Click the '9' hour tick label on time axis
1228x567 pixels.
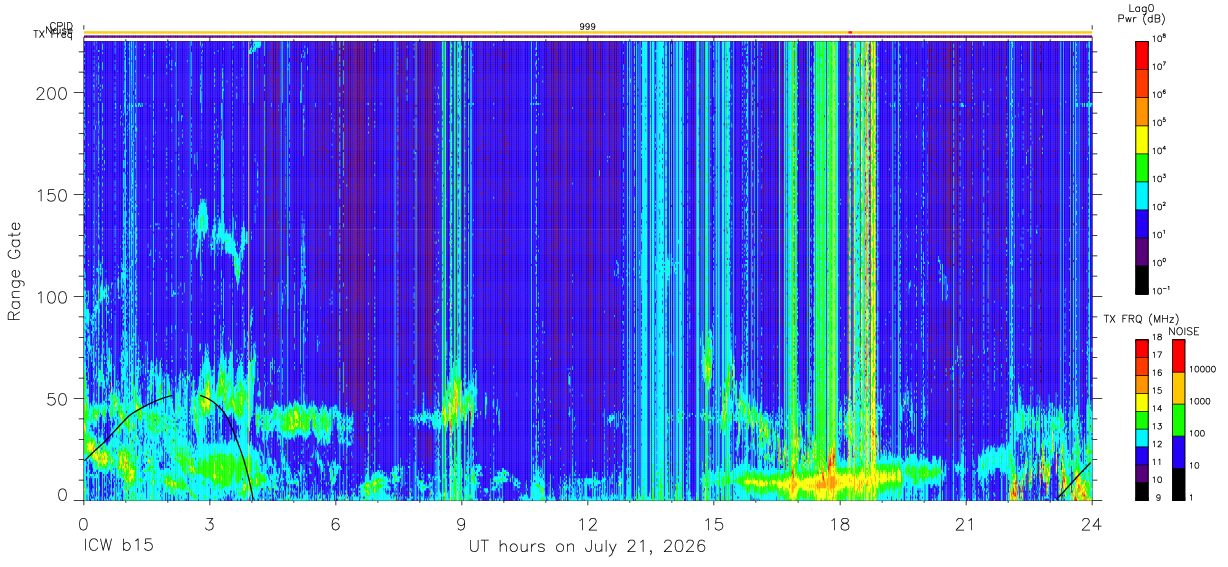coord(461,524)
